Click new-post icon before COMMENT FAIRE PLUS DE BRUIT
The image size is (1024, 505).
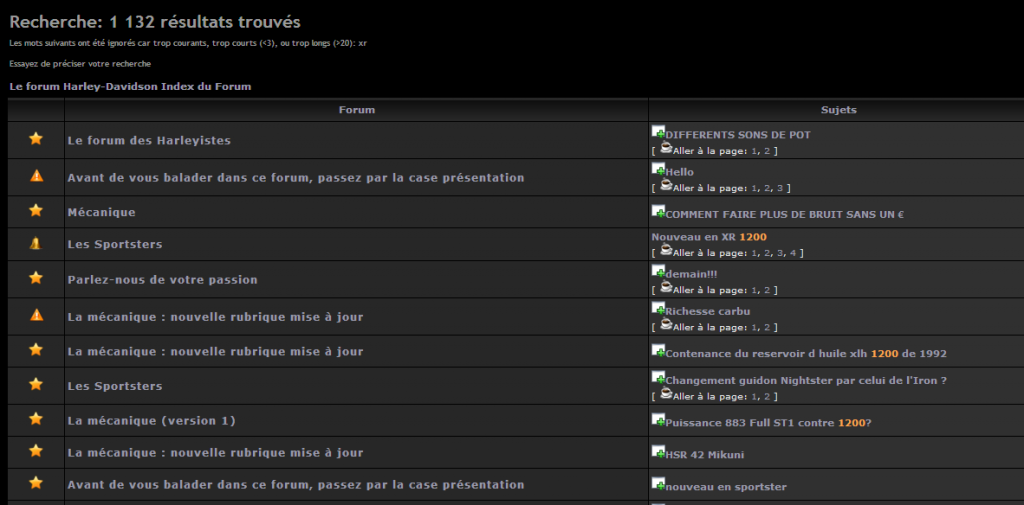pyautogui.click(x=658, y=212)
